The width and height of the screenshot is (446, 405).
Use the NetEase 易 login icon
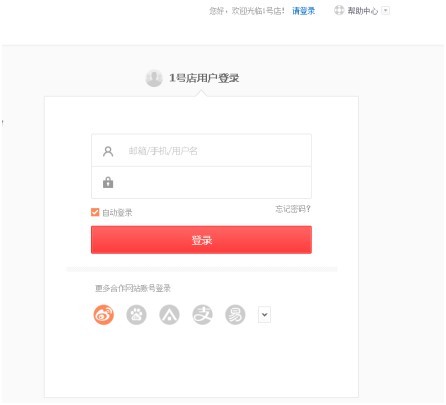[235, 314]
